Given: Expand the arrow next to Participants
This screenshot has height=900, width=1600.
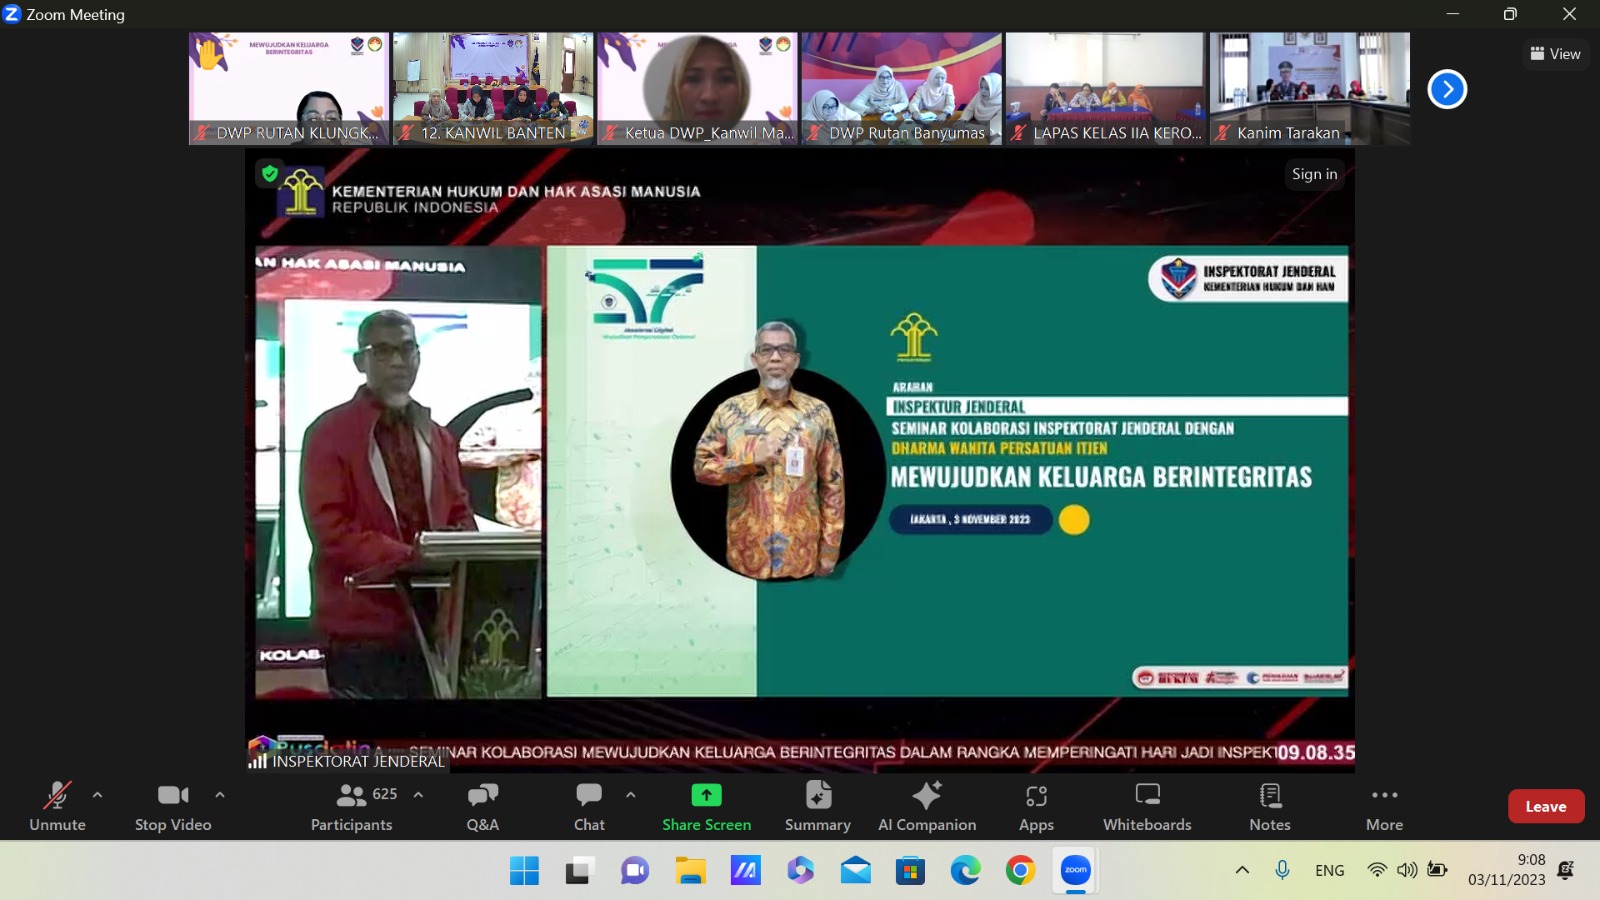Looking at the screenshot, I should coord(418,795).
